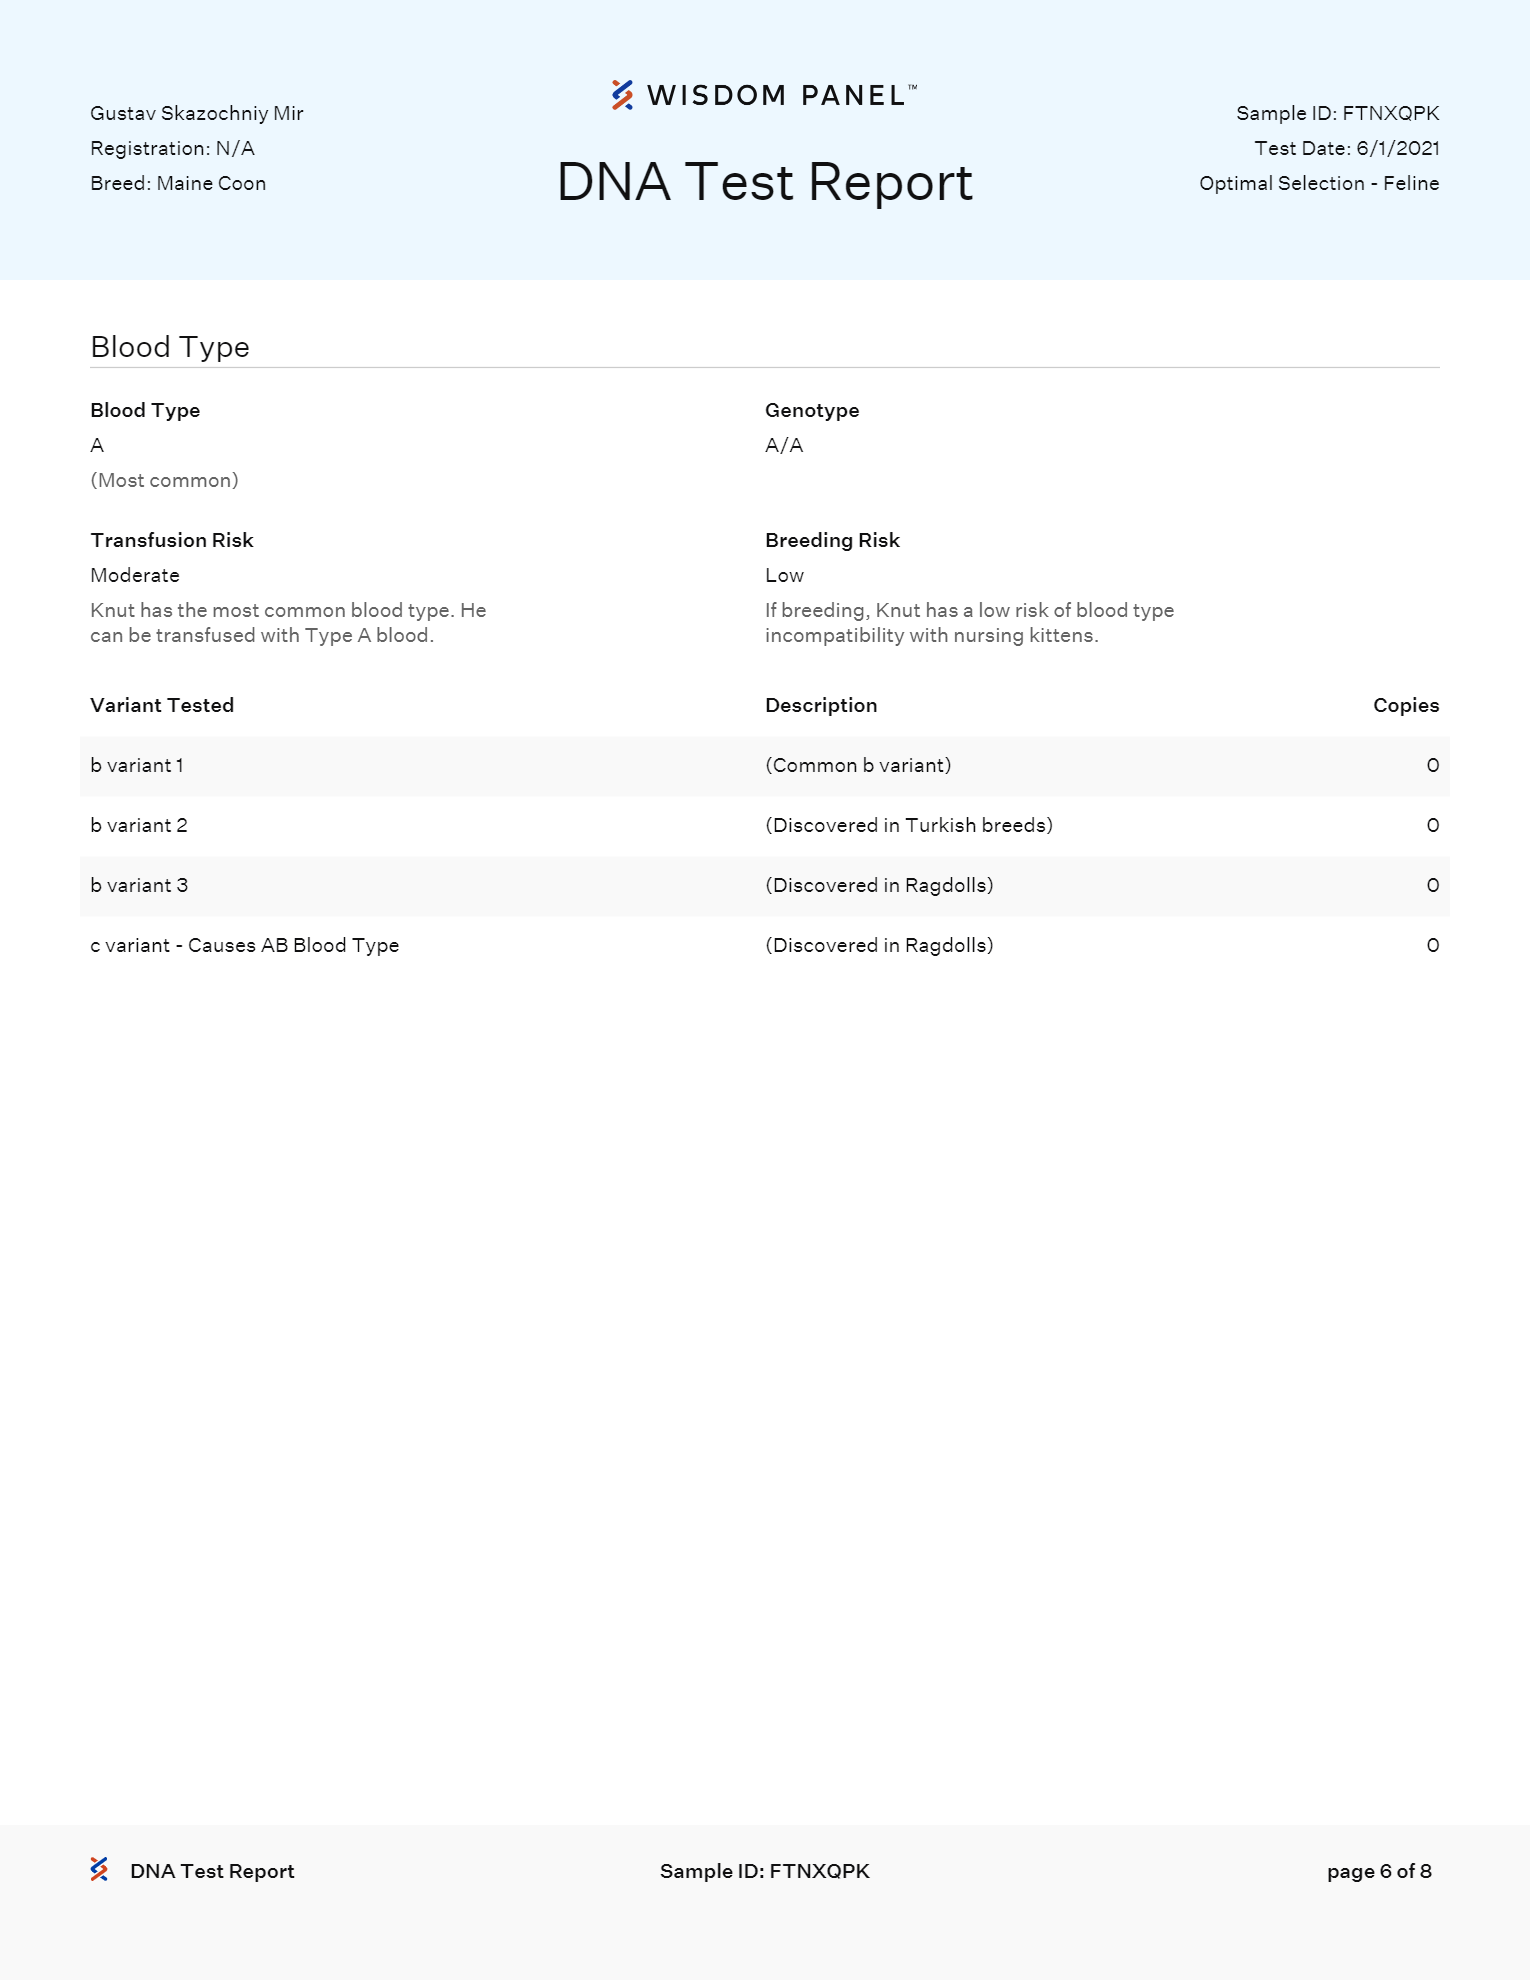Screen dimensions: 1530x1980
Task: Click the Genotype A/A value
Action: tap(784, 445)
